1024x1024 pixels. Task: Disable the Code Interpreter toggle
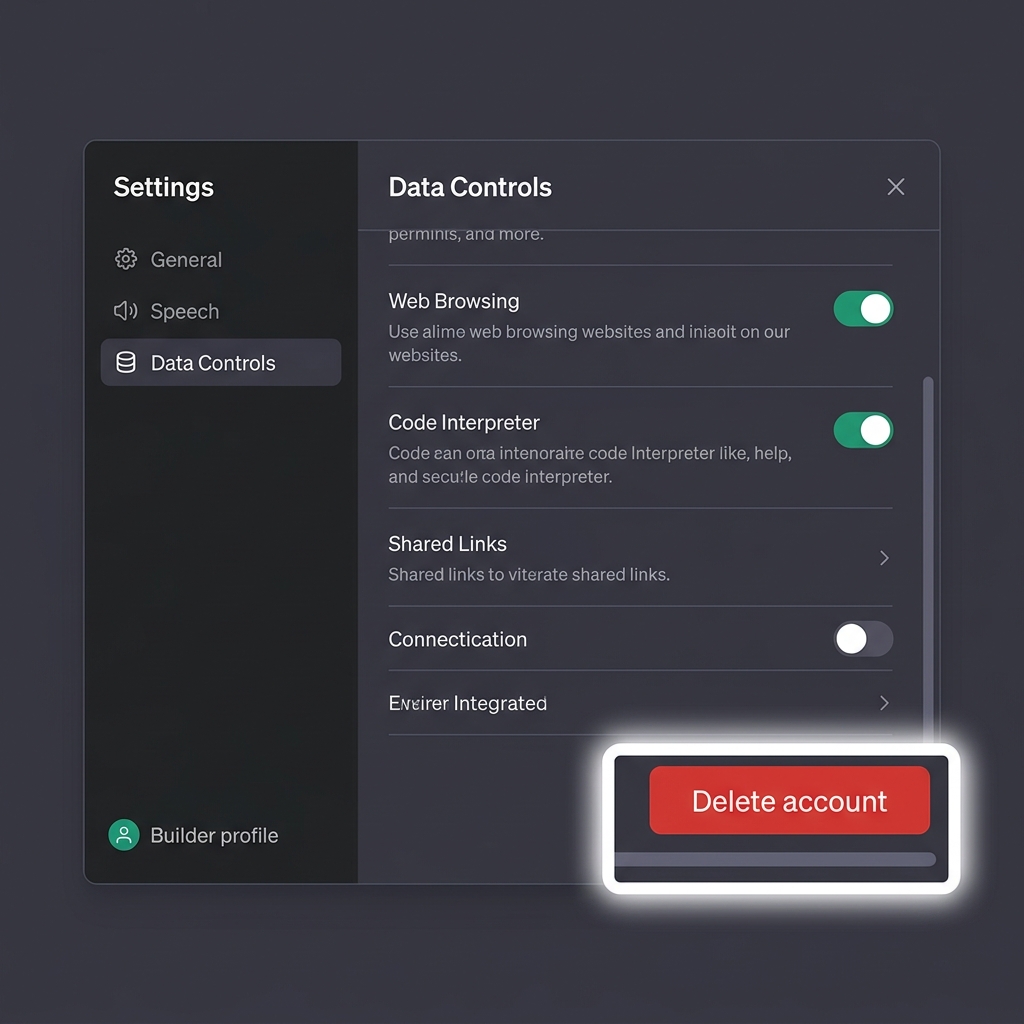coord(863,430)
